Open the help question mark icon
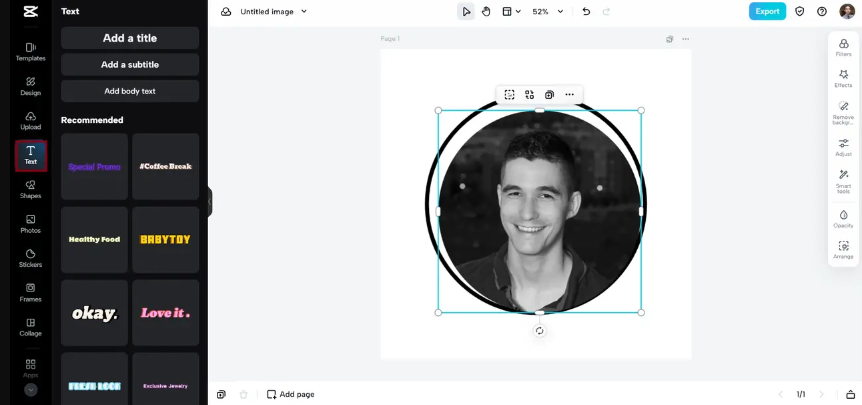 (822, 12)
